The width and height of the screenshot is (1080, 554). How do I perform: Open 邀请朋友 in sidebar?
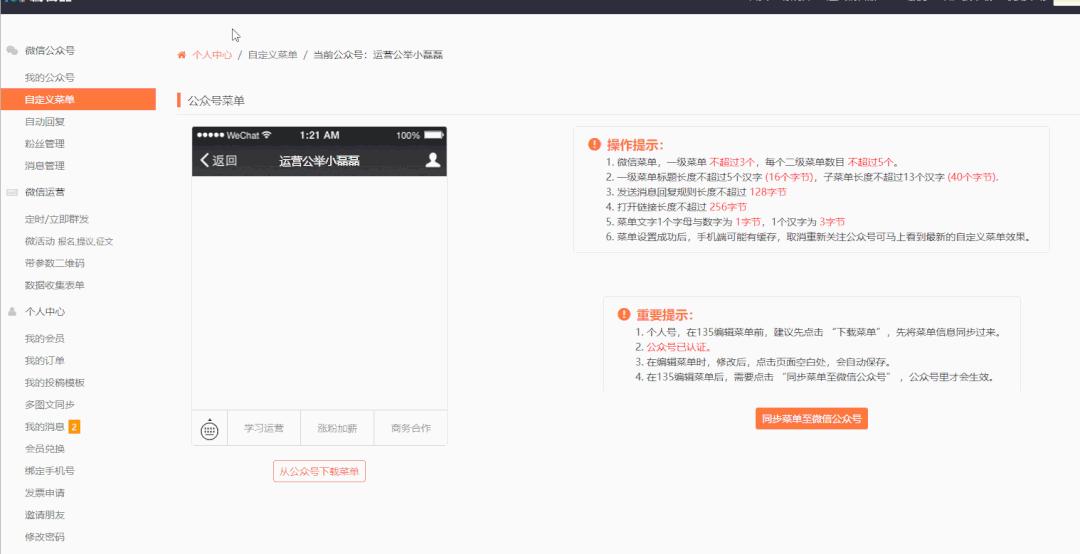pos(45,515)
